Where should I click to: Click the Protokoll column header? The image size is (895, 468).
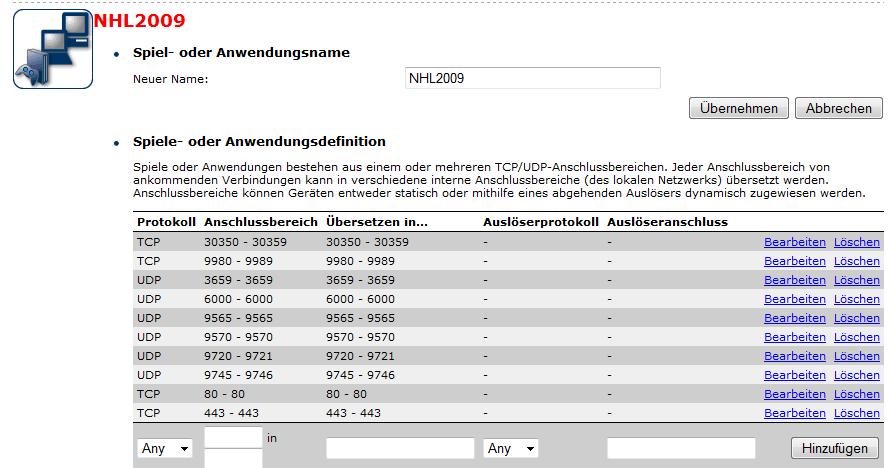click(x=166, y=222)
